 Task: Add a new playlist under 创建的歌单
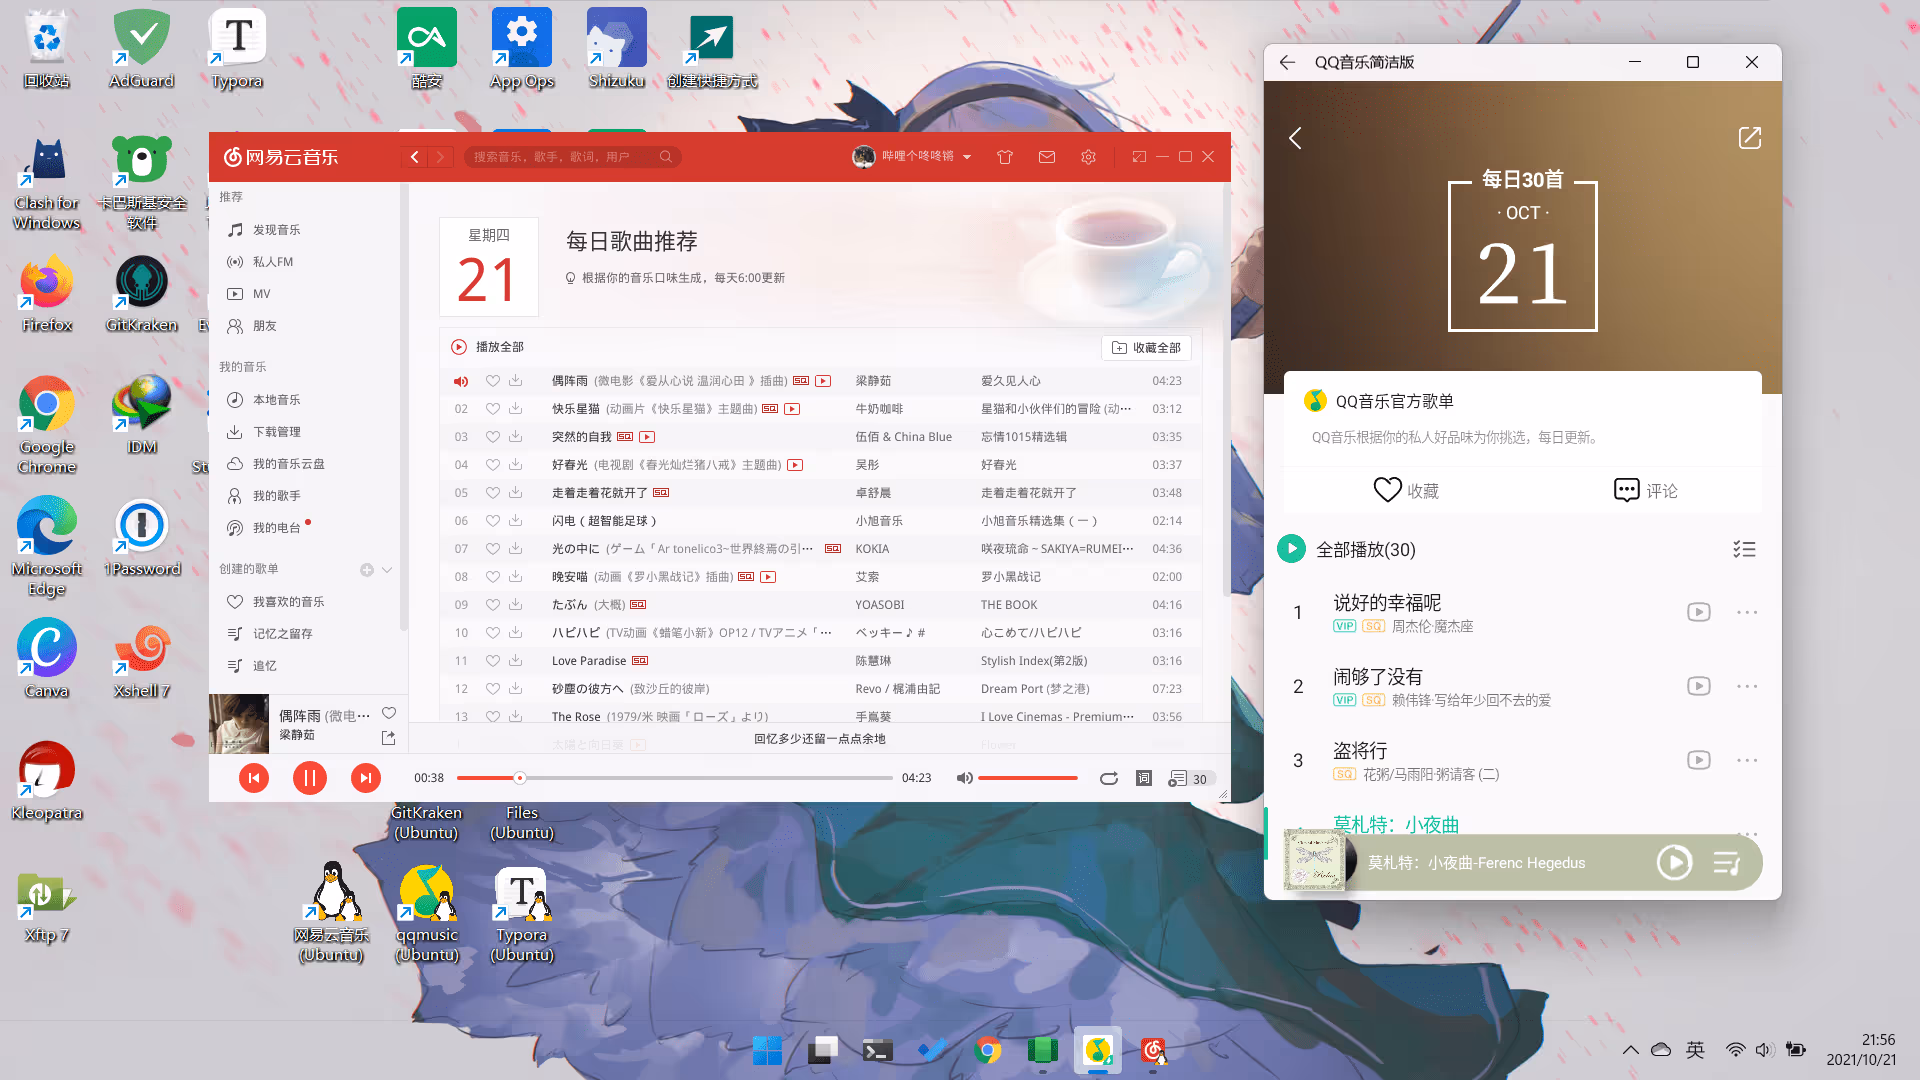[367, 570]
